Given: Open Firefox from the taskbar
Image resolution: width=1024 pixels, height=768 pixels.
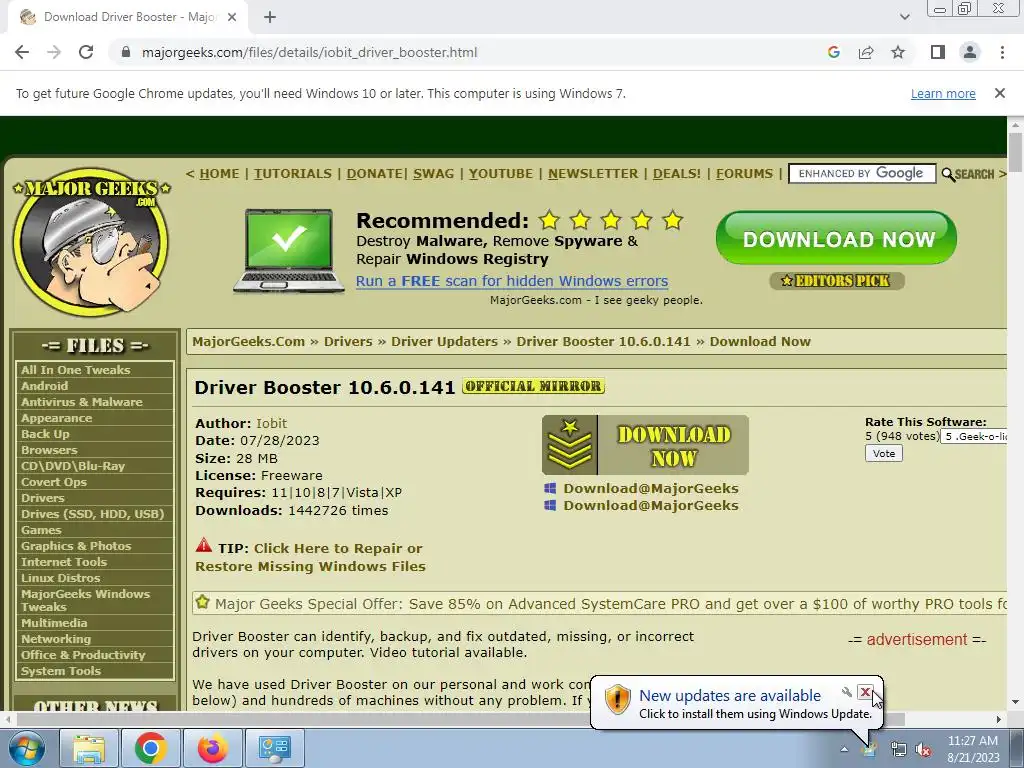Looking at the screenshot, I should pos(212,748).
